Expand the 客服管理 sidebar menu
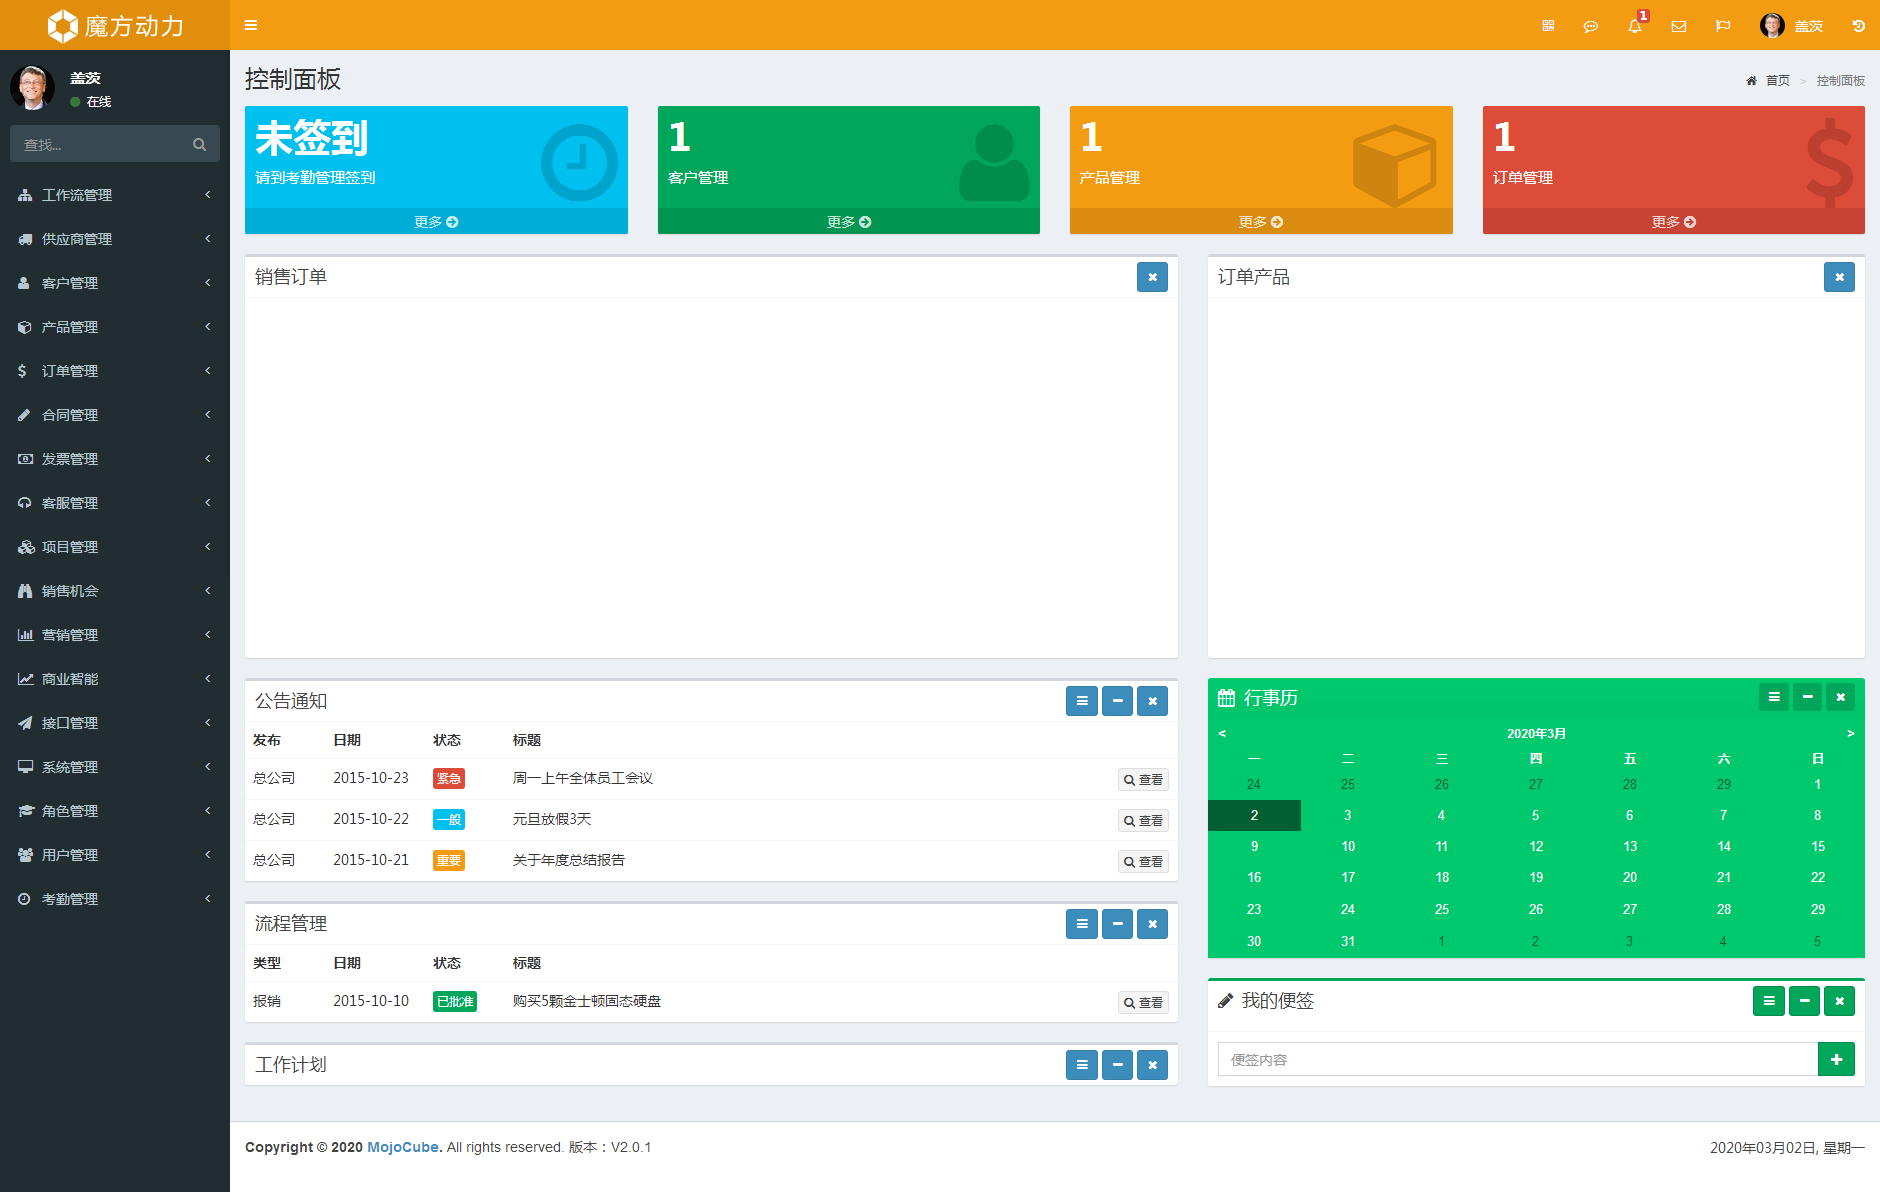The height and width of the screenshot is (1192, 1880). point(115,503)
